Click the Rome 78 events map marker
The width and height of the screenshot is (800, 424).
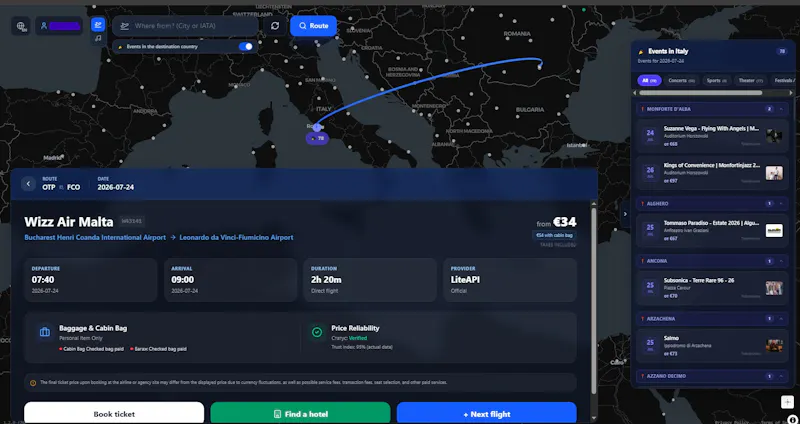[x=317, y=138]
